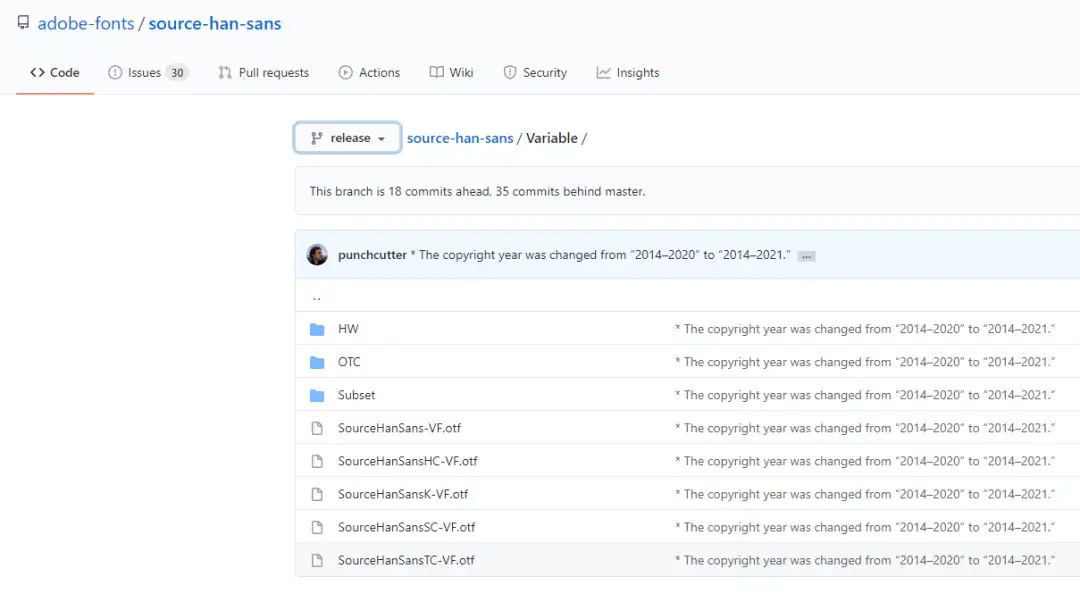Click the file icon for SourceHanSansTC-VF.otf
This screenshot has height=602, width=1080.
point(317,560)
